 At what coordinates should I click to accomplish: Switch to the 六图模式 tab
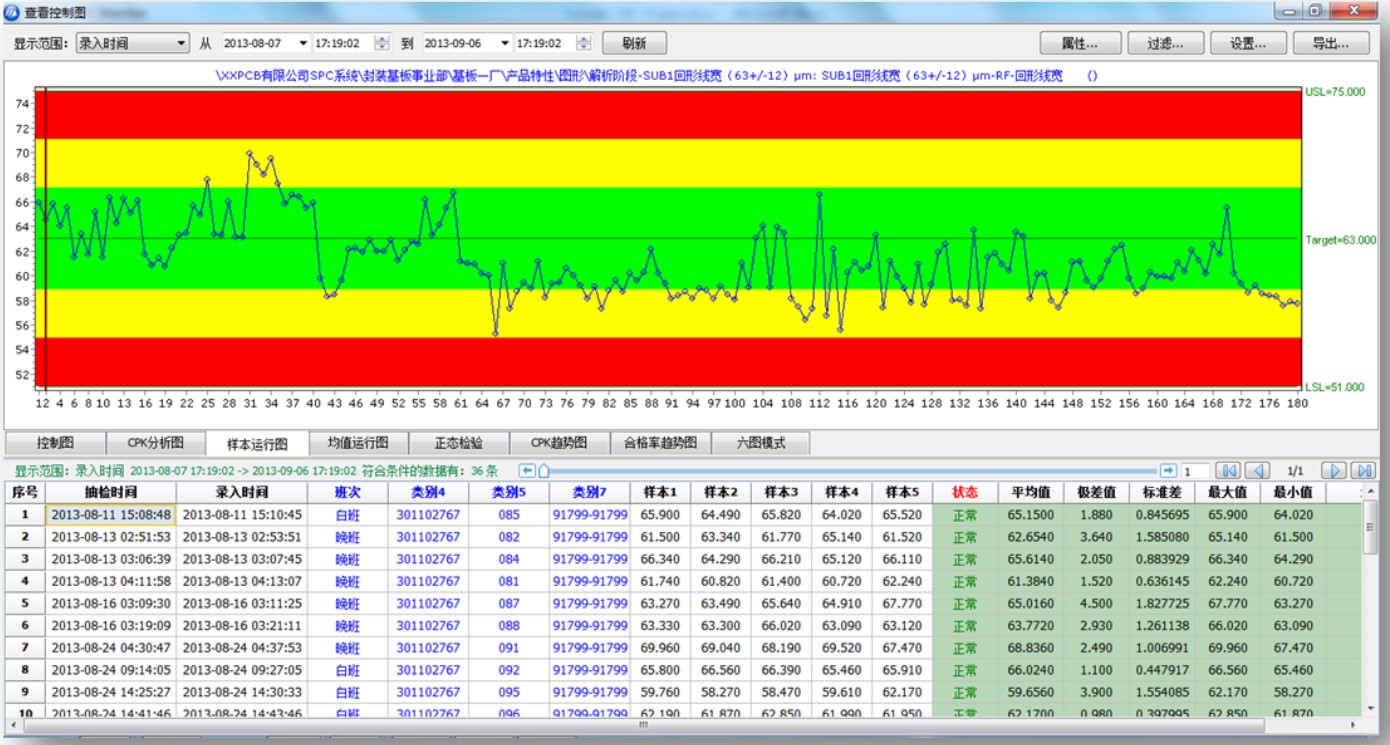[x=760, y=443]
